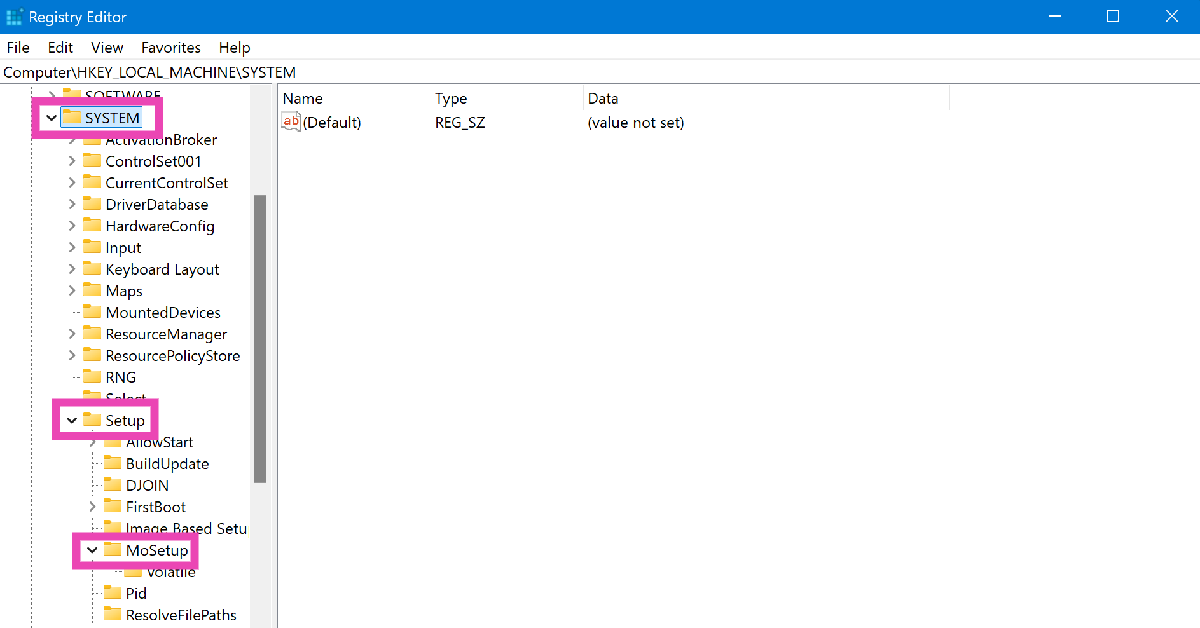Click the tree pane vertical scrollbar
The height and width of the screenshot is (628, 1200).
260,340
